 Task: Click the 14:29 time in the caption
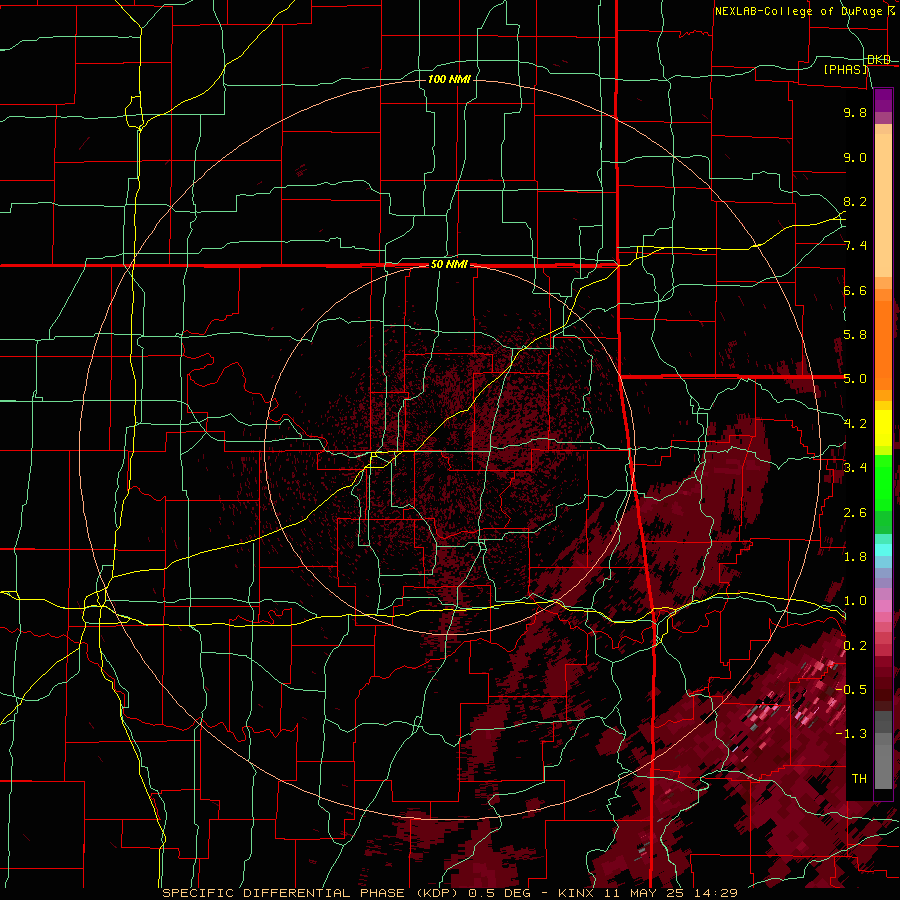[x=717, y=893]
